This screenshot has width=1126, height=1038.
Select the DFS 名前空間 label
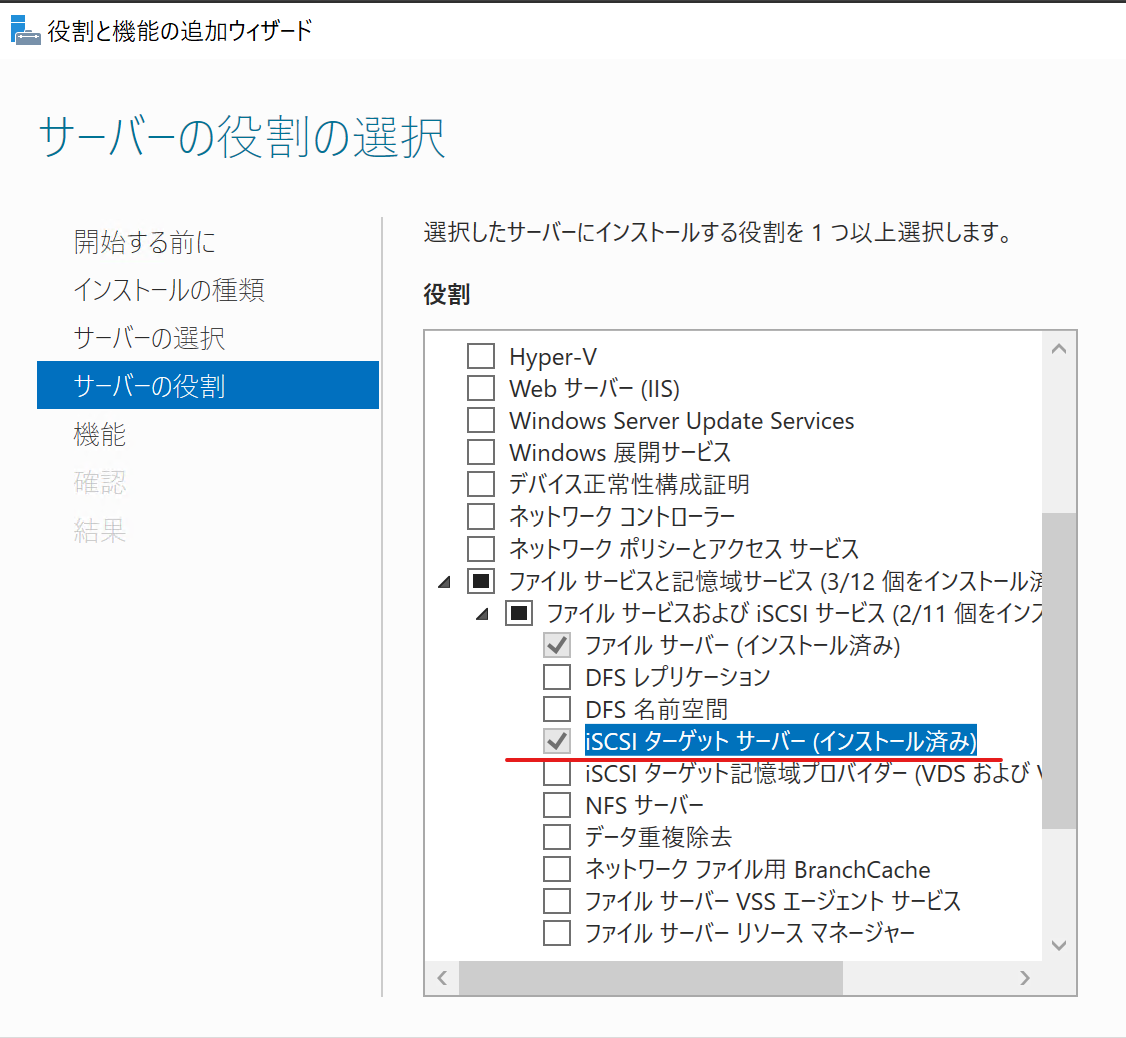point(656,709)
